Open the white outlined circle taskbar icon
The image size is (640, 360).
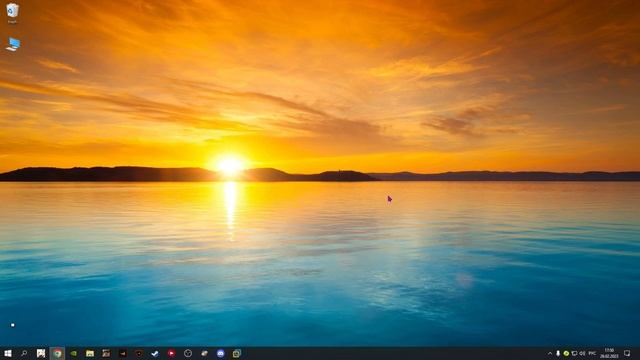tap(188, 353)
